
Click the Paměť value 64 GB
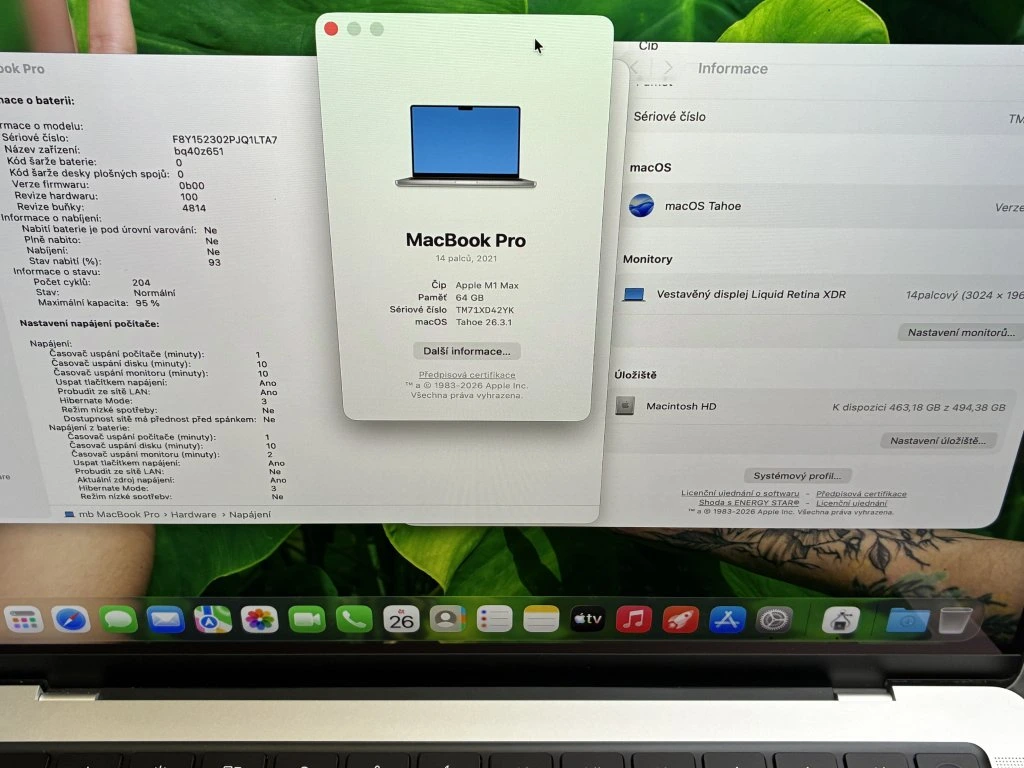(x=470, y=298)
